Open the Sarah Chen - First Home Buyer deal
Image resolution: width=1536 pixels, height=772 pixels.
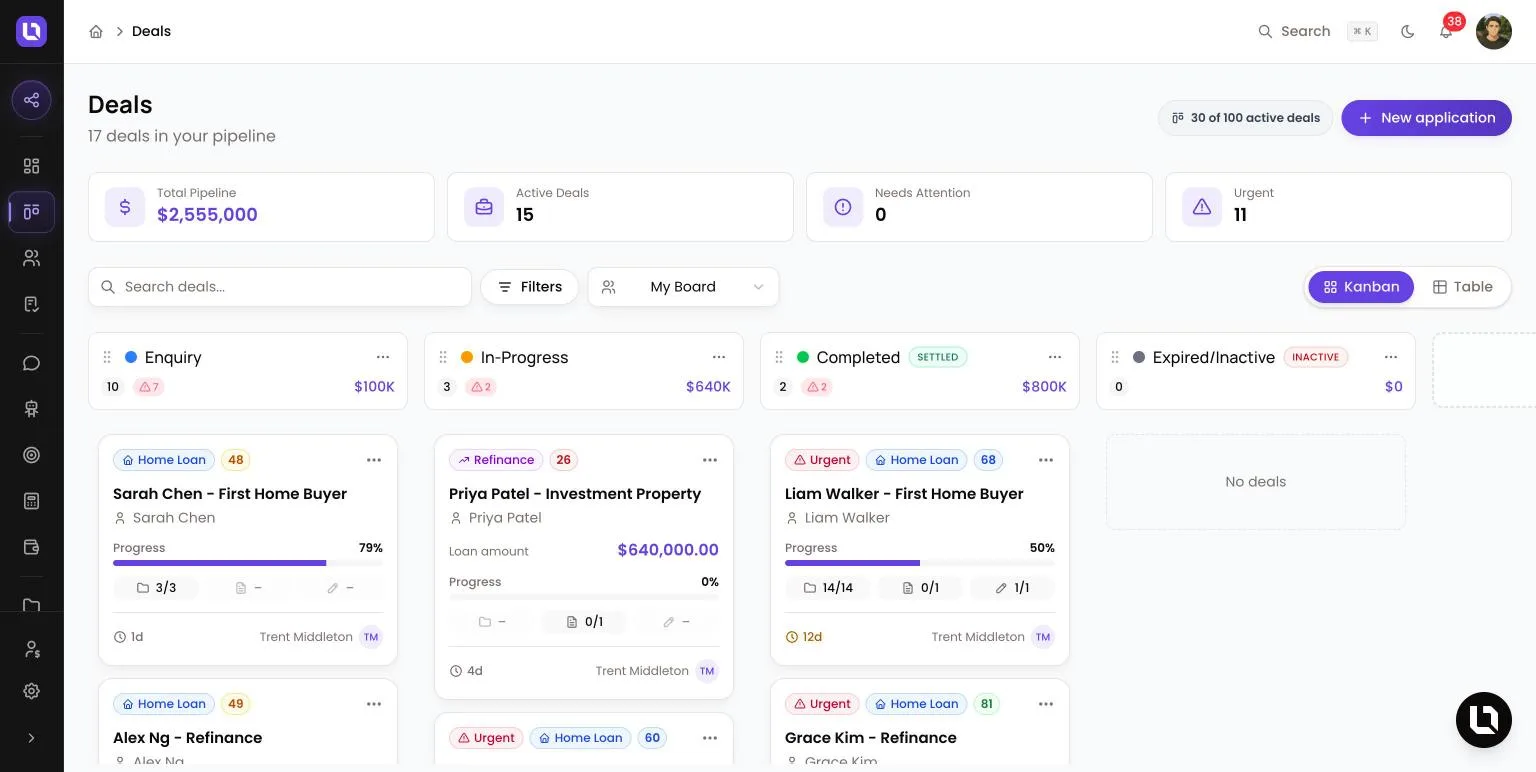tap(230, 494)
